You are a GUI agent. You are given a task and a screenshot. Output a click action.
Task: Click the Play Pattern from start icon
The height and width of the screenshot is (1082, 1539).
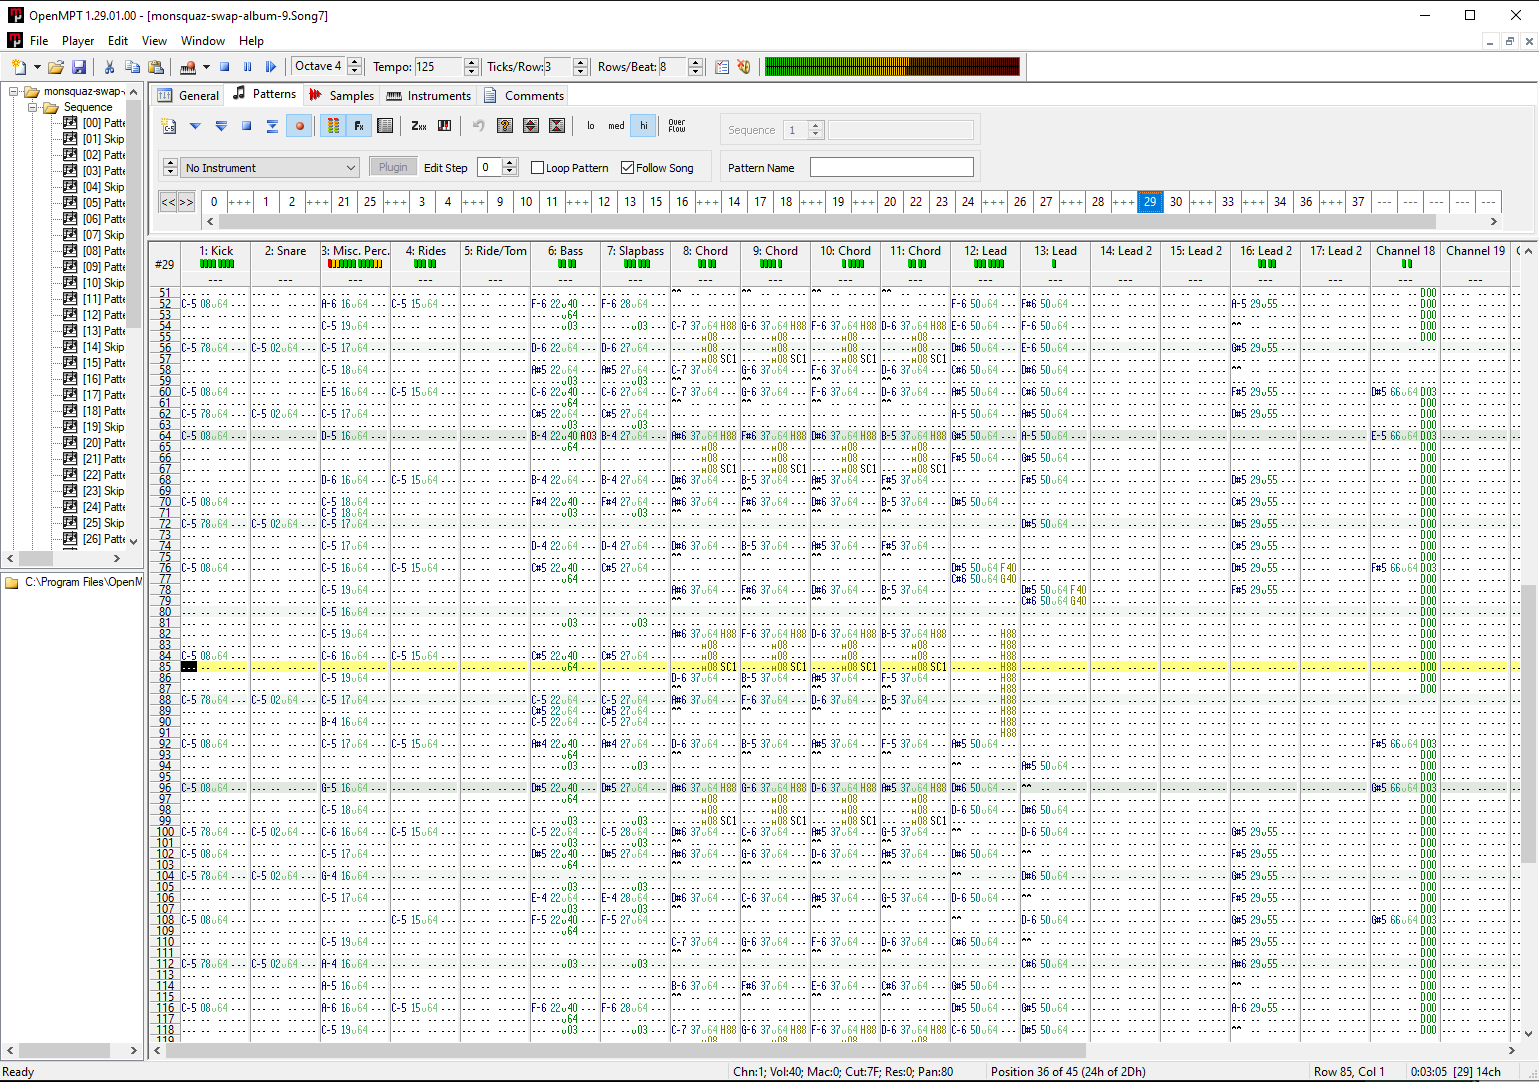[x=221, y=126]
